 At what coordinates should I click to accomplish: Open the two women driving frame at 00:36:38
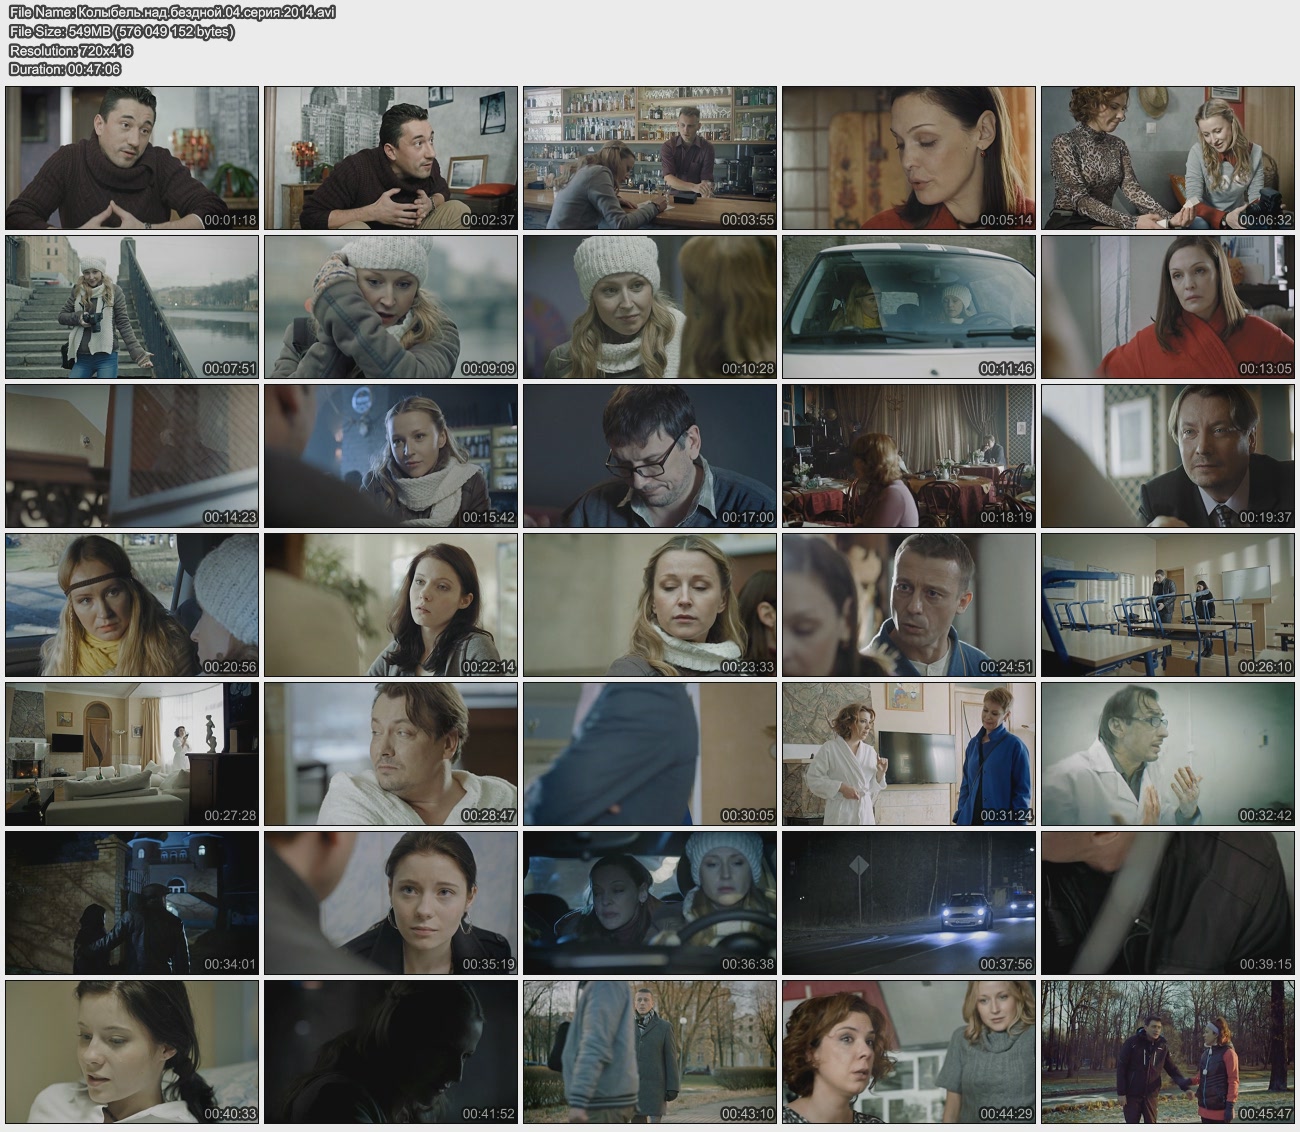click(x=649, y=903)
